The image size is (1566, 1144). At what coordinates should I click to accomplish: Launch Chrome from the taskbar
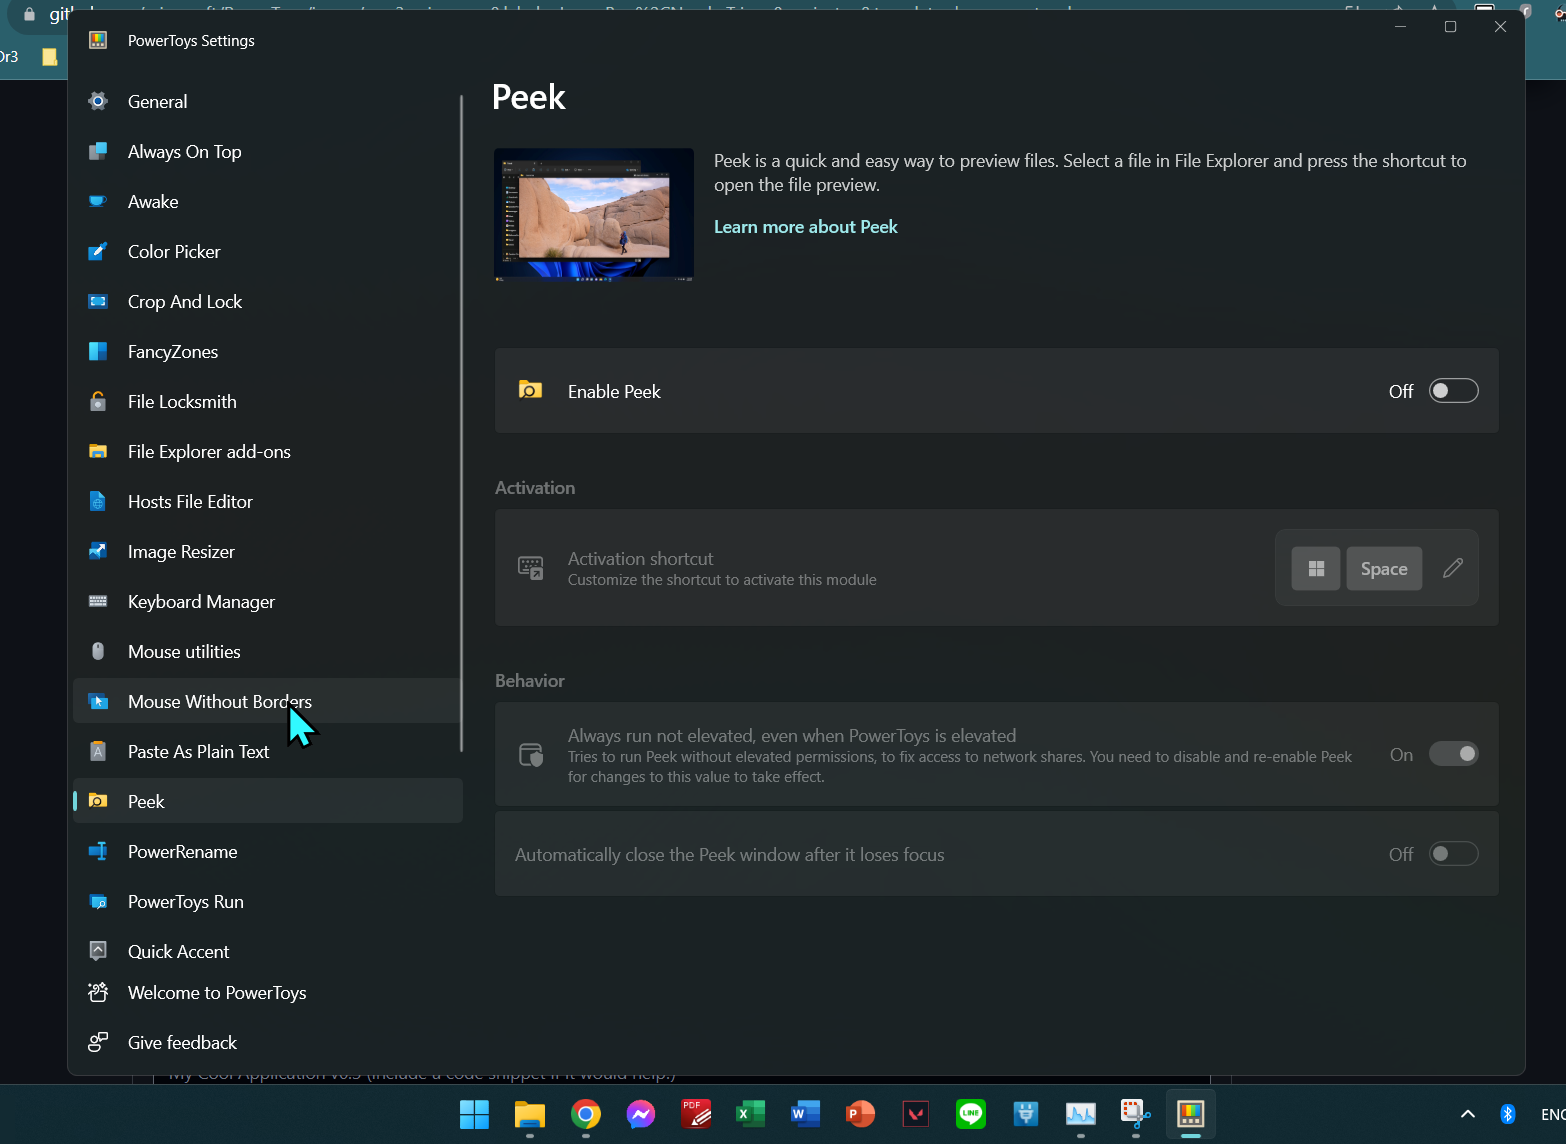(x=585, y=1114)
